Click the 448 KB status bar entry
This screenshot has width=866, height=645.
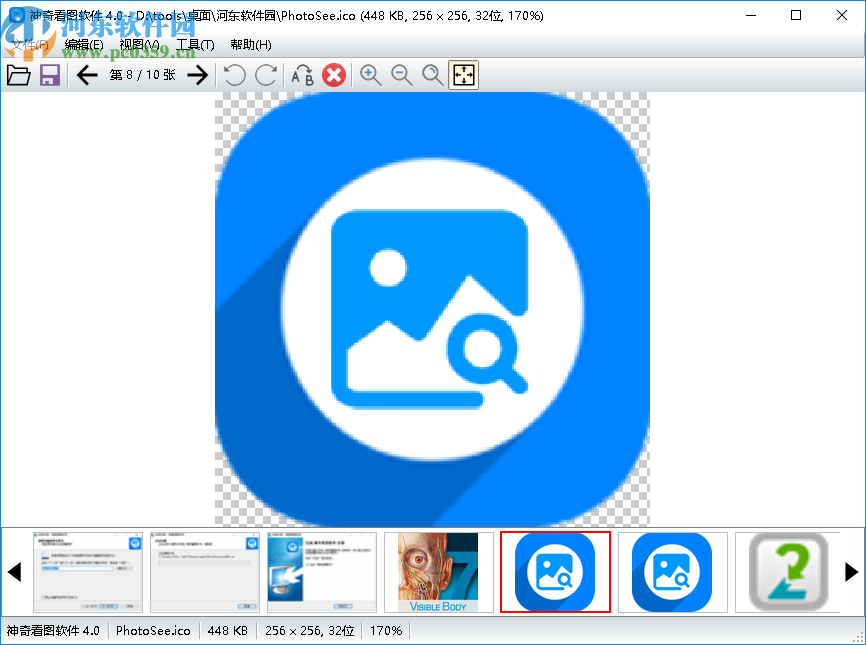click(x=228, y=631)
